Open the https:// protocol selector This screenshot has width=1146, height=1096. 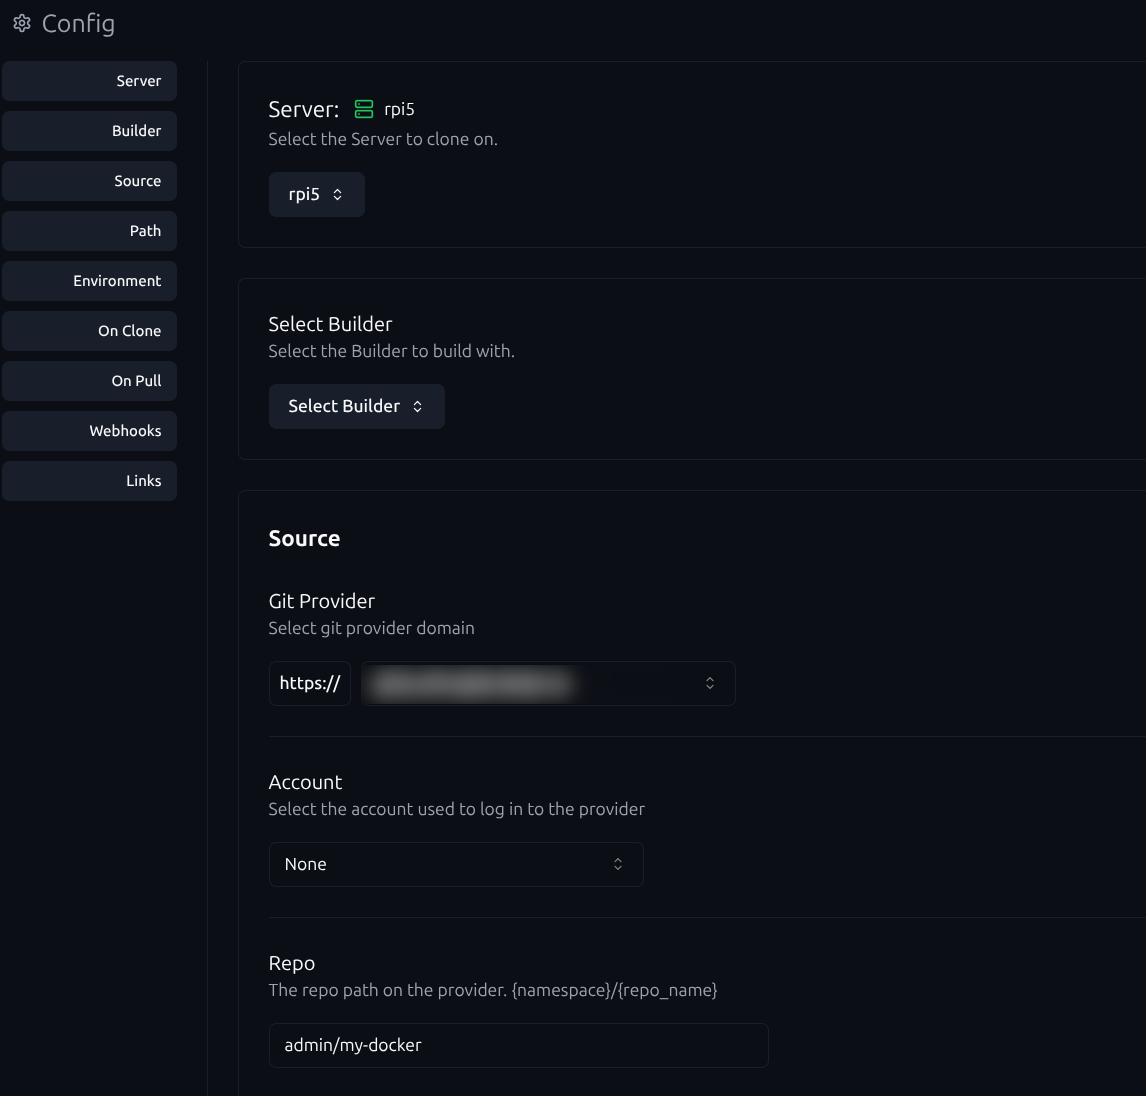(x=310, y=683)
